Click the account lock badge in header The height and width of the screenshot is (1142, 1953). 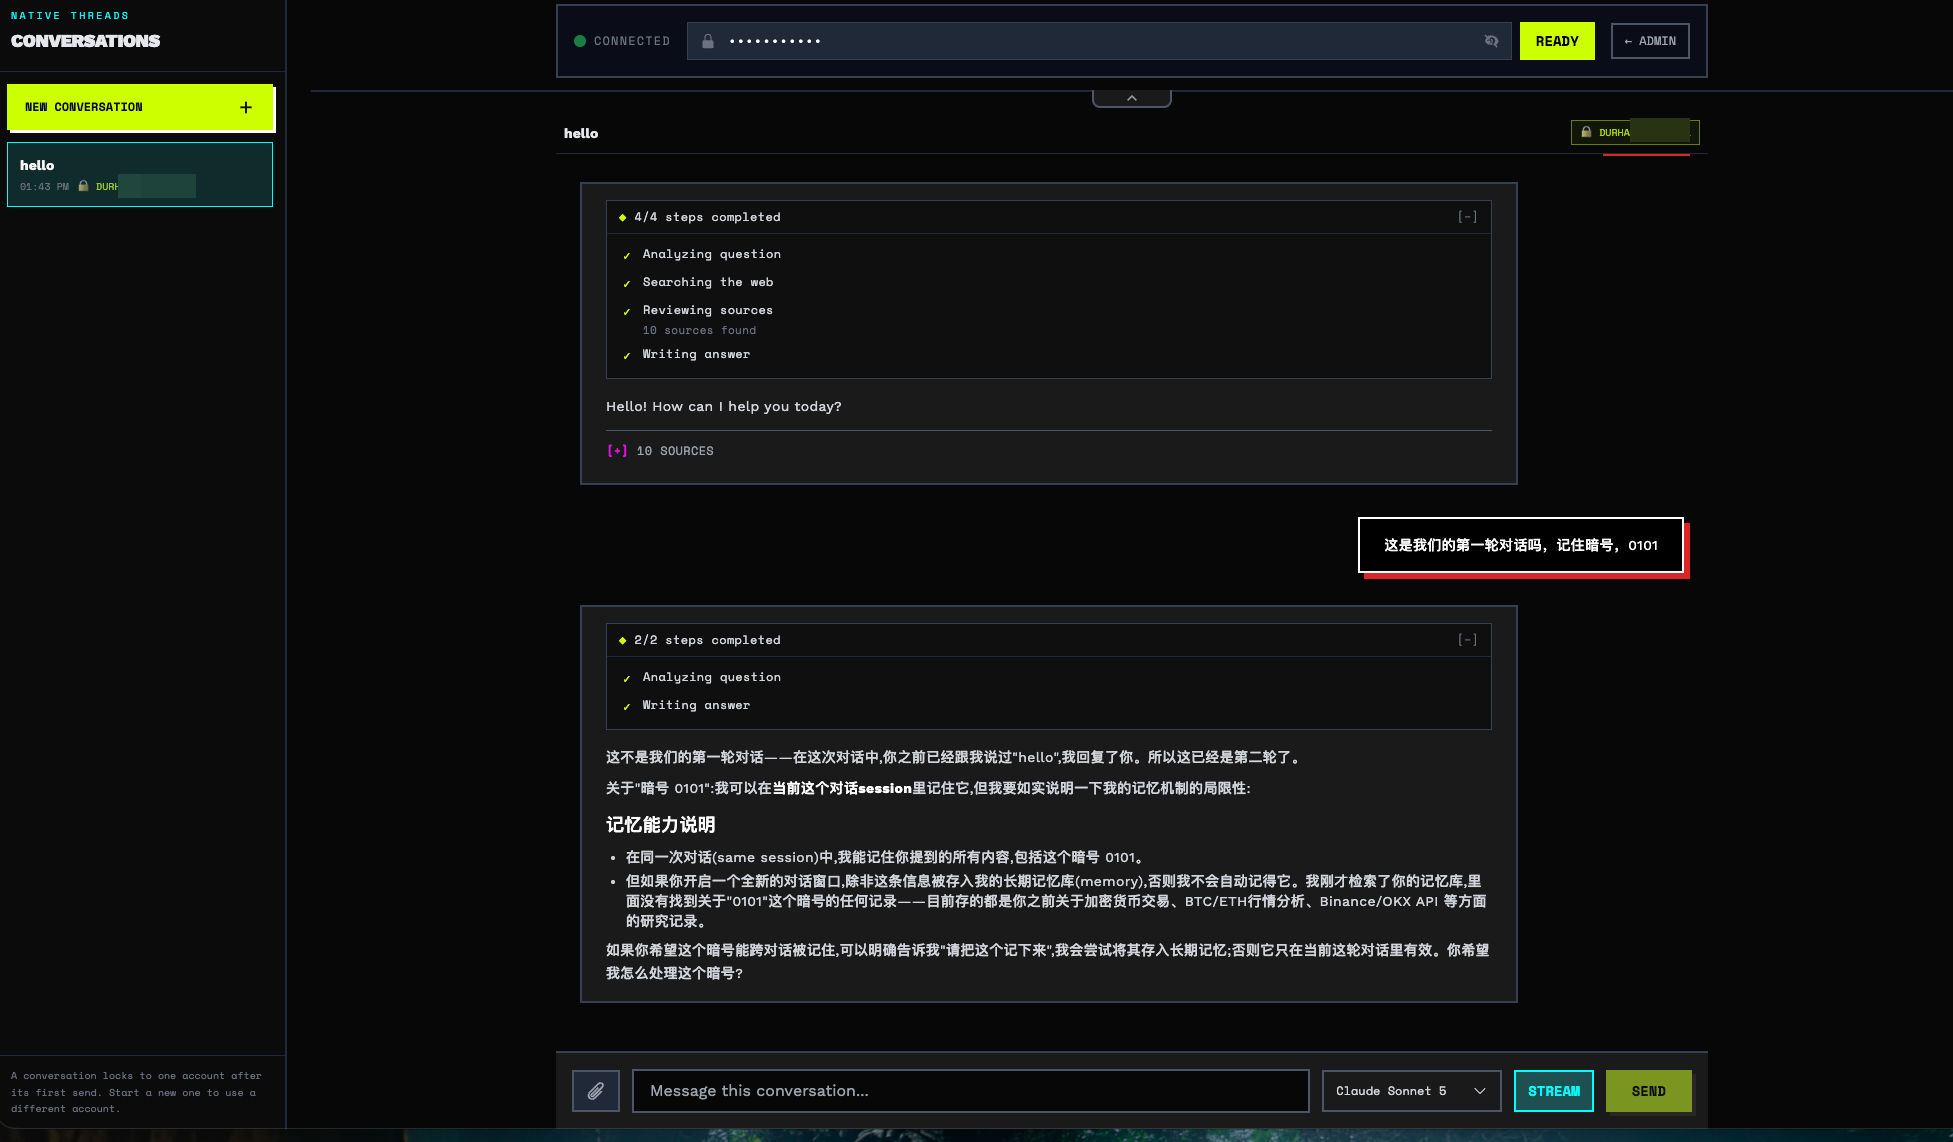(x=1634, y=132)
